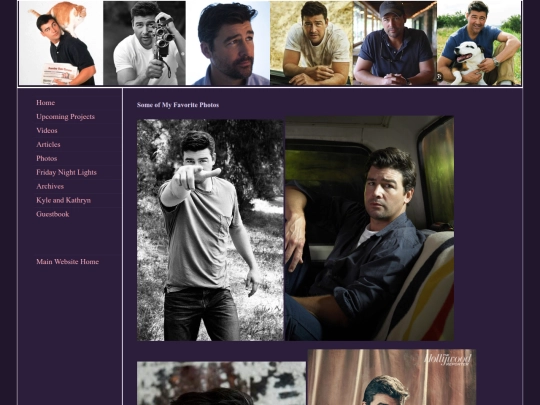Open the Guestbook page
The height and width of the screenshot is (405, 540).
tap(53, 214)
